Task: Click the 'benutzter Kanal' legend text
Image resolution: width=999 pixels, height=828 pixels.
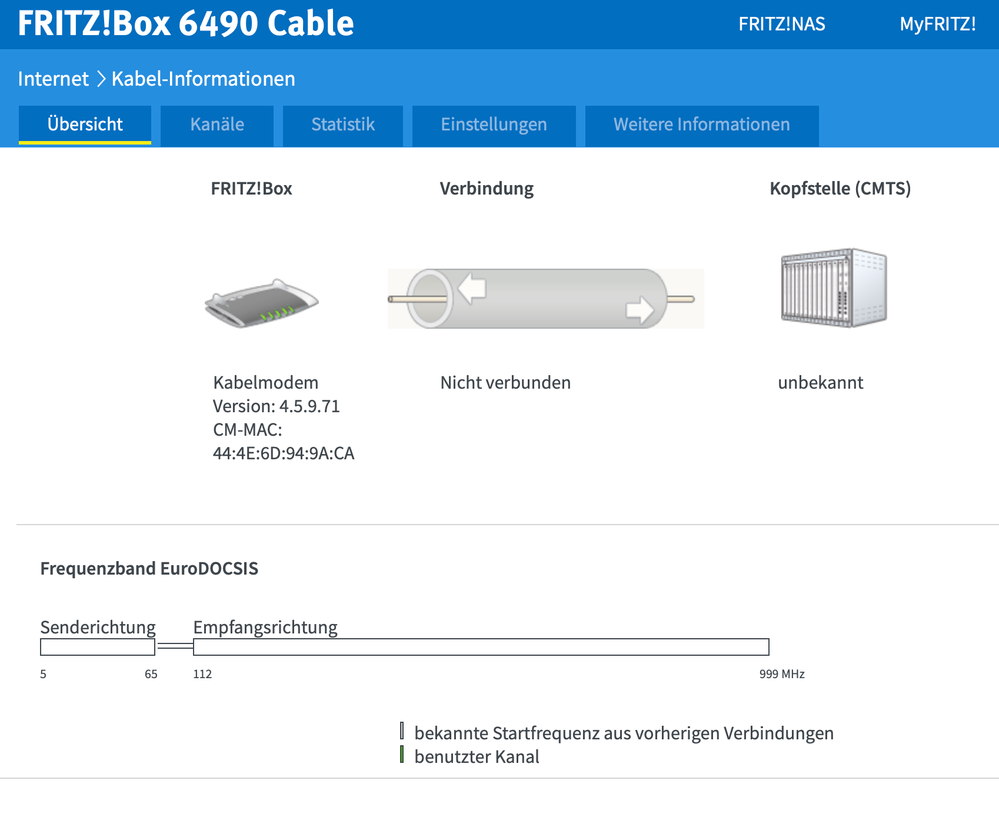Action: tap(477, 757)
